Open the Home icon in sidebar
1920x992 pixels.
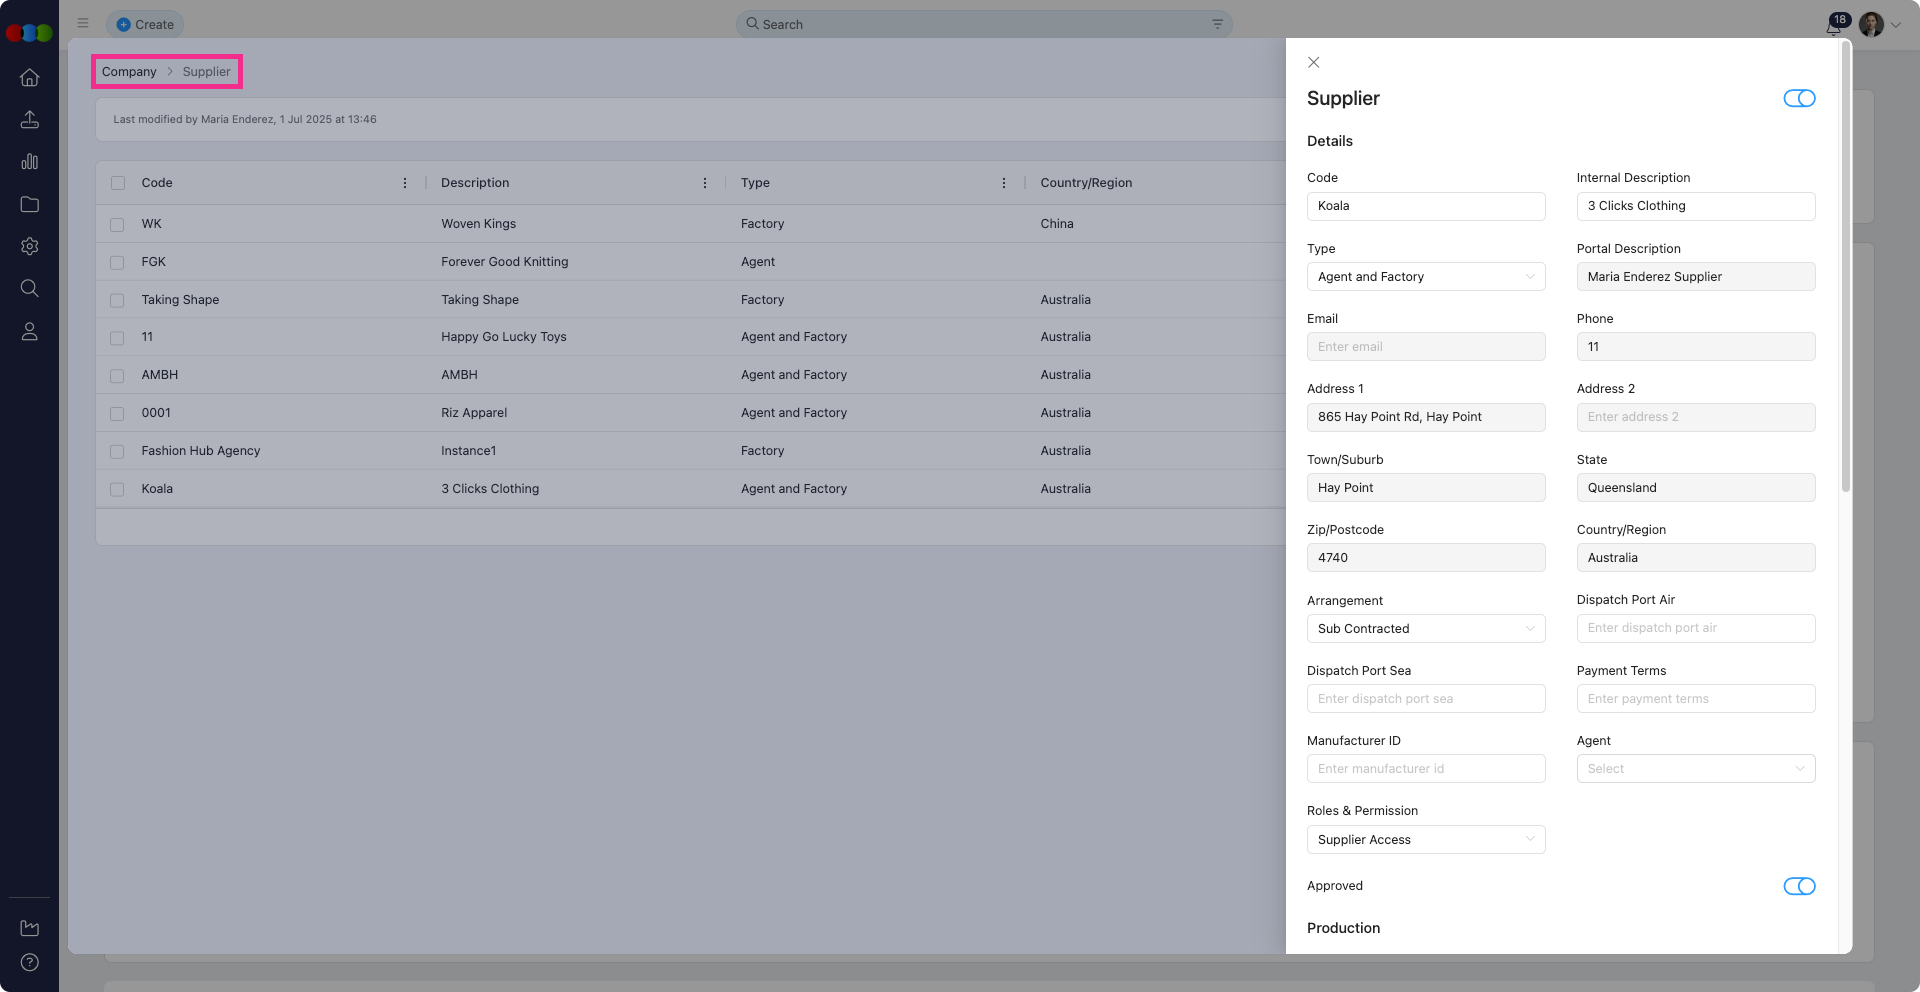[x=30, y=78]
